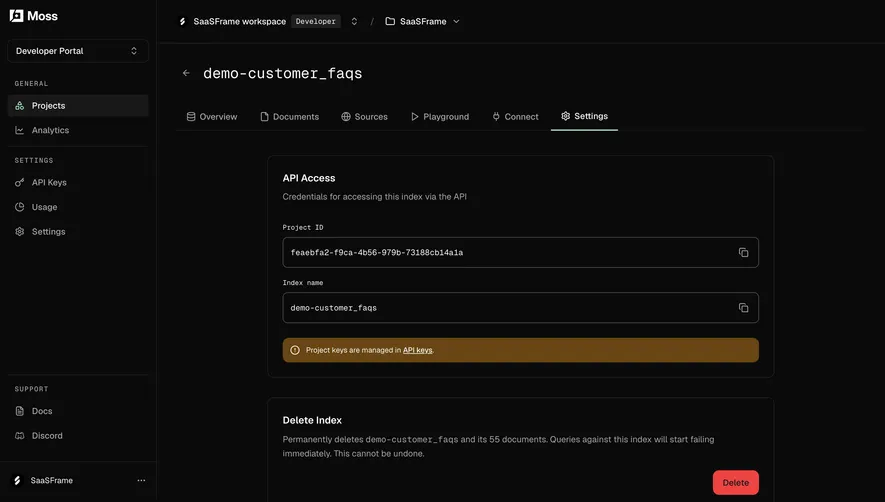This screenshot has height=502, width=885.
Task: Click the SaaSFrame account name in the sidebar footer
Action: [51, 481]
